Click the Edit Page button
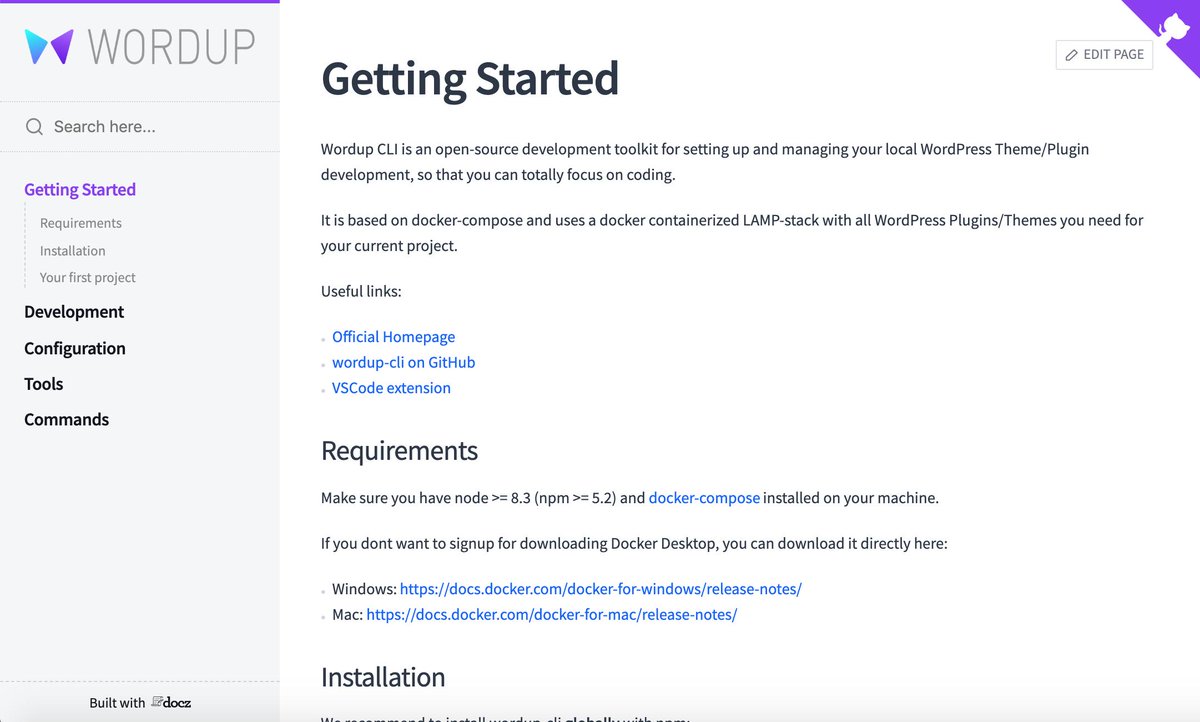The image size is (1200, 722). pos(1104,55)
